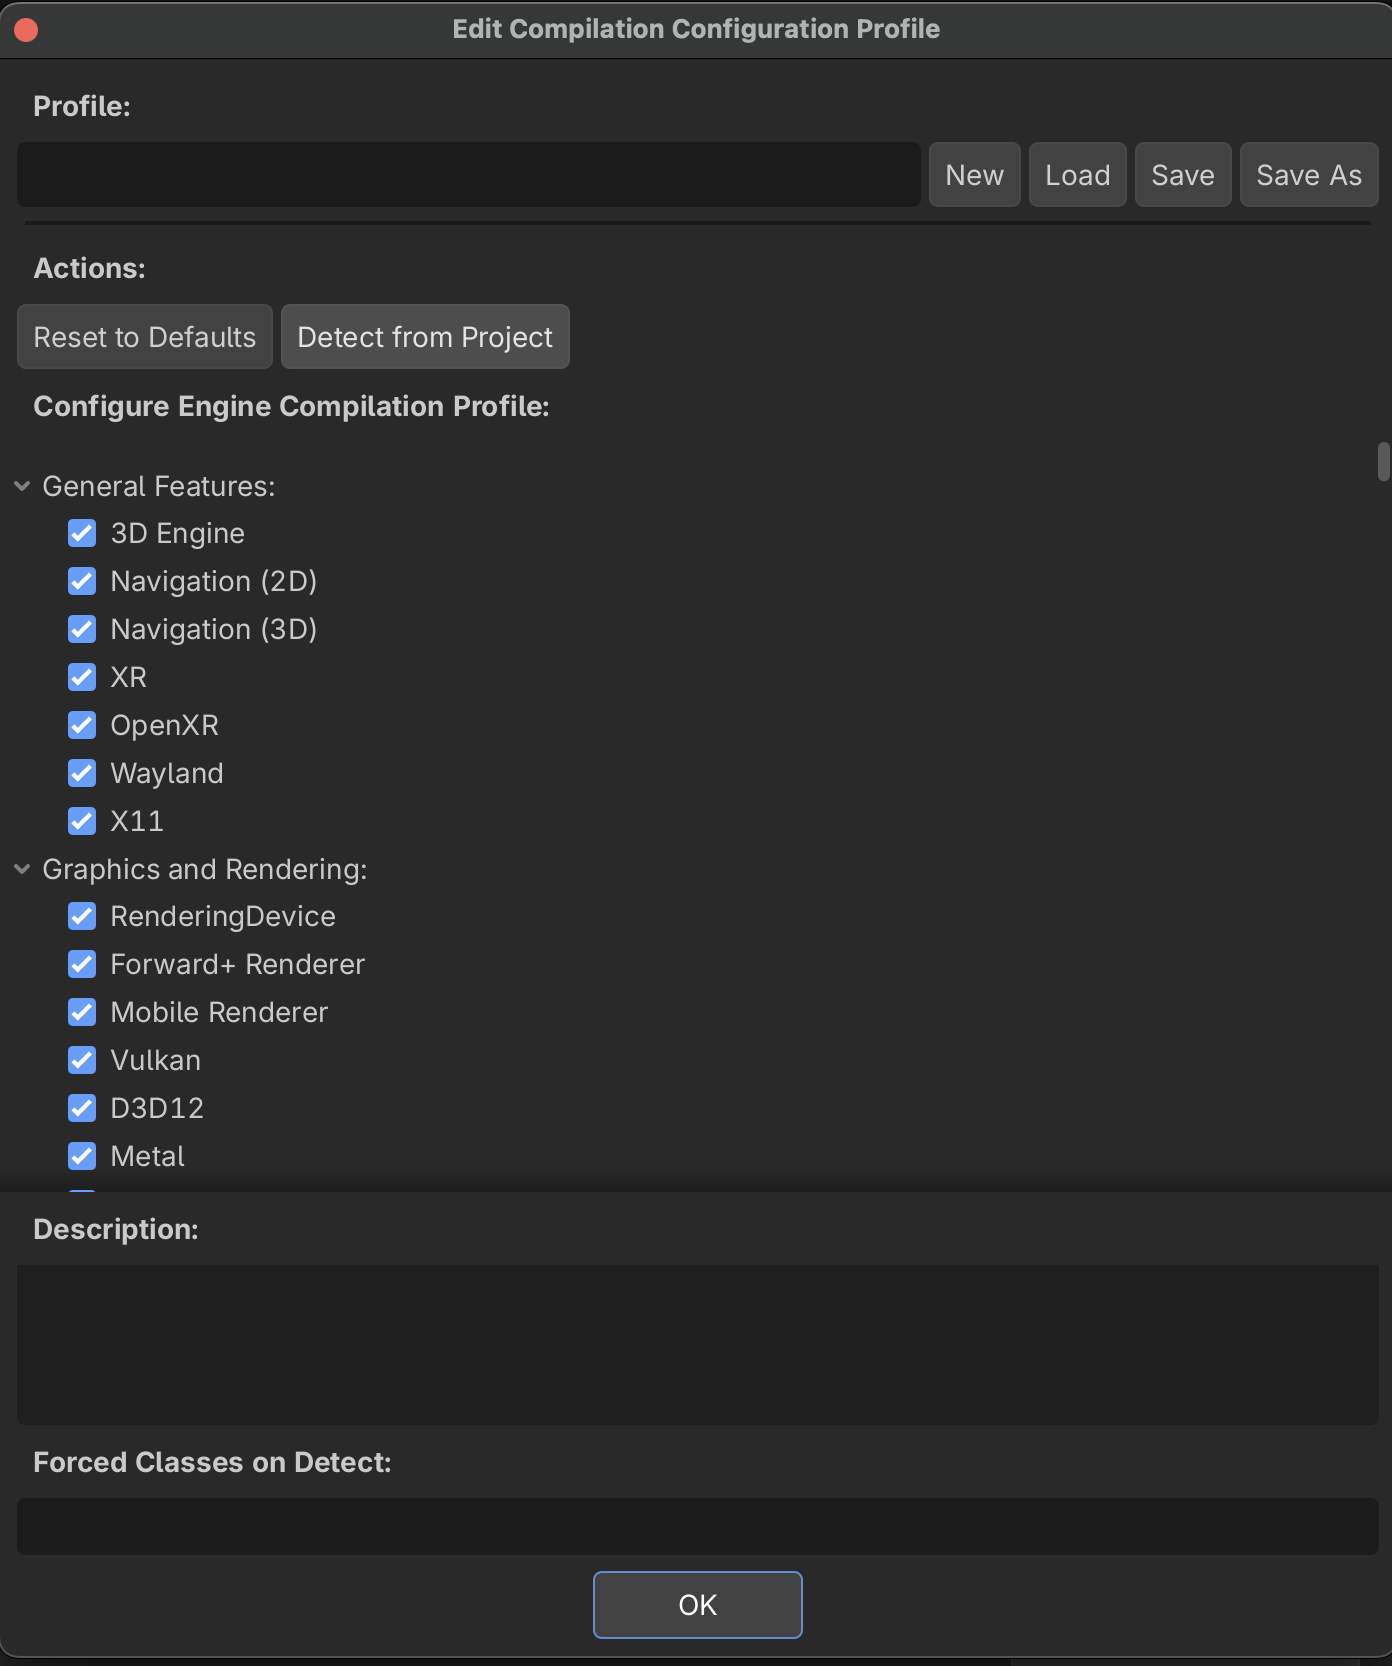Toggle the Wayland checkbox

(x=82, y=773)
